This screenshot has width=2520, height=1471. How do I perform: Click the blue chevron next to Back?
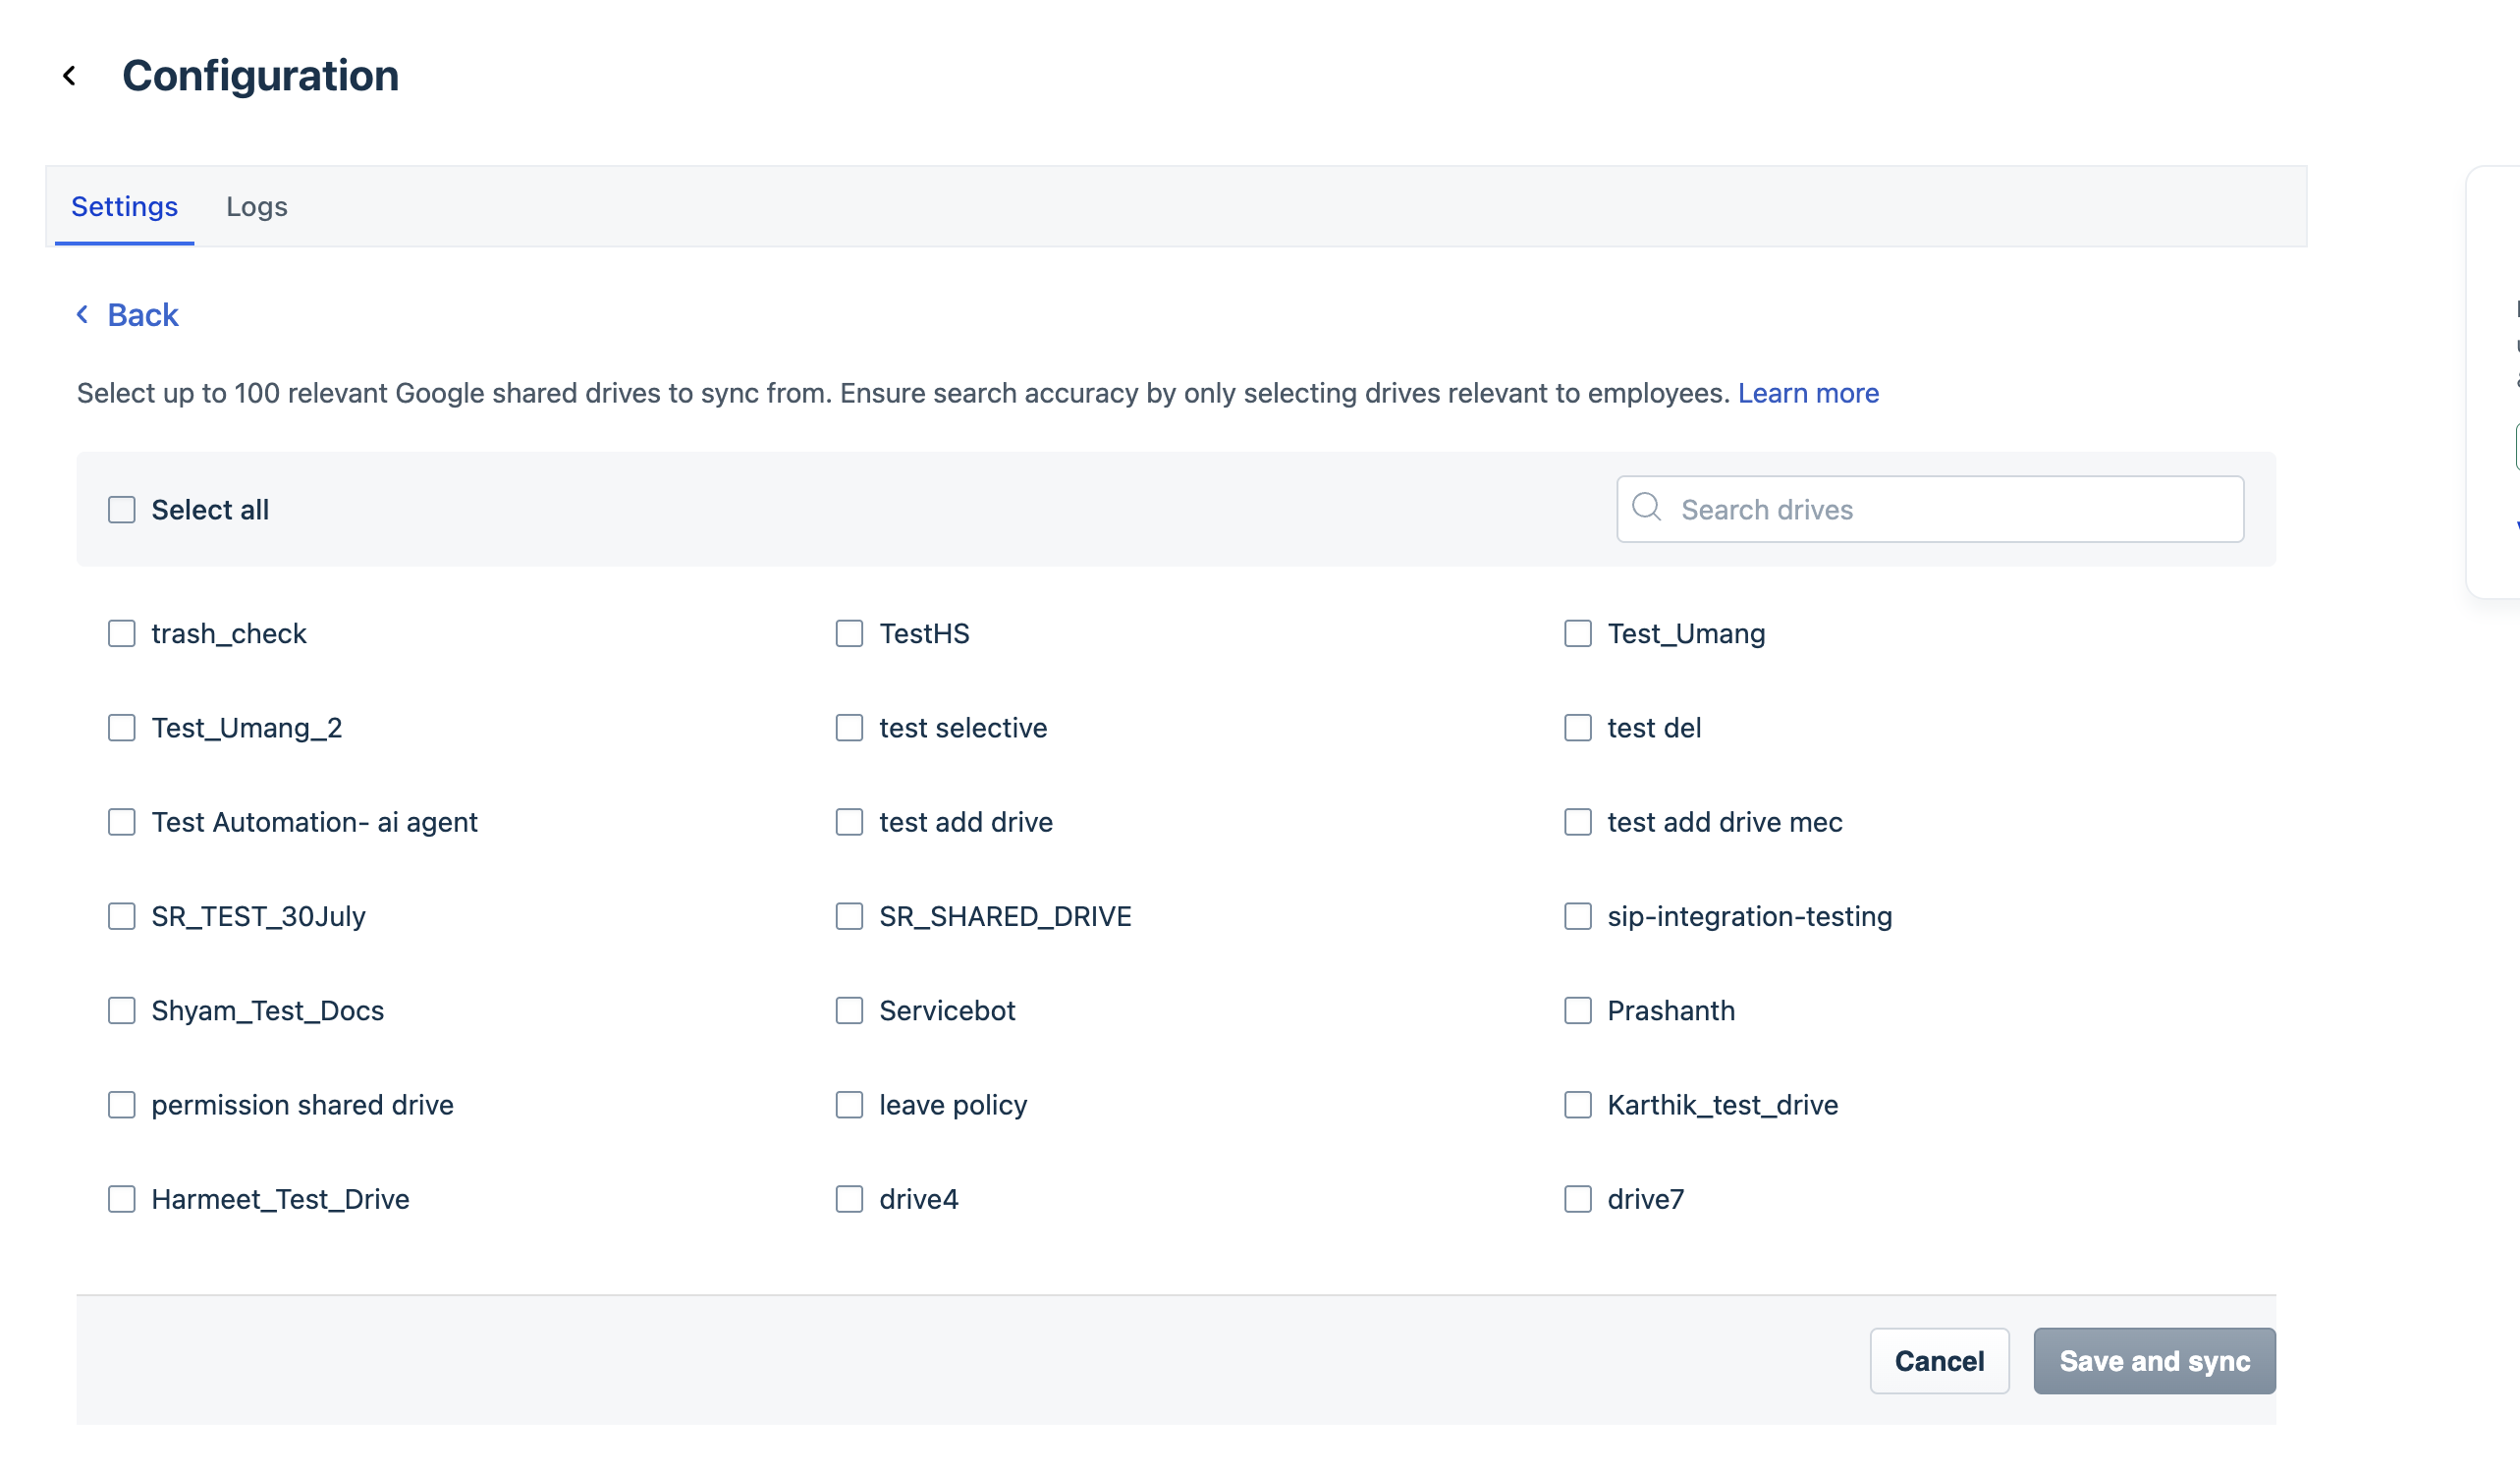pyautogui.click(x=83, y=315)
